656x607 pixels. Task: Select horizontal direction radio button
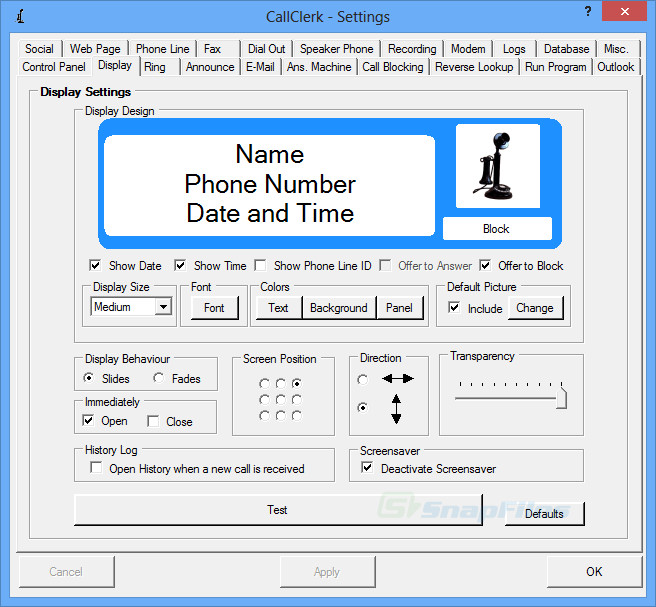(362, 379)
